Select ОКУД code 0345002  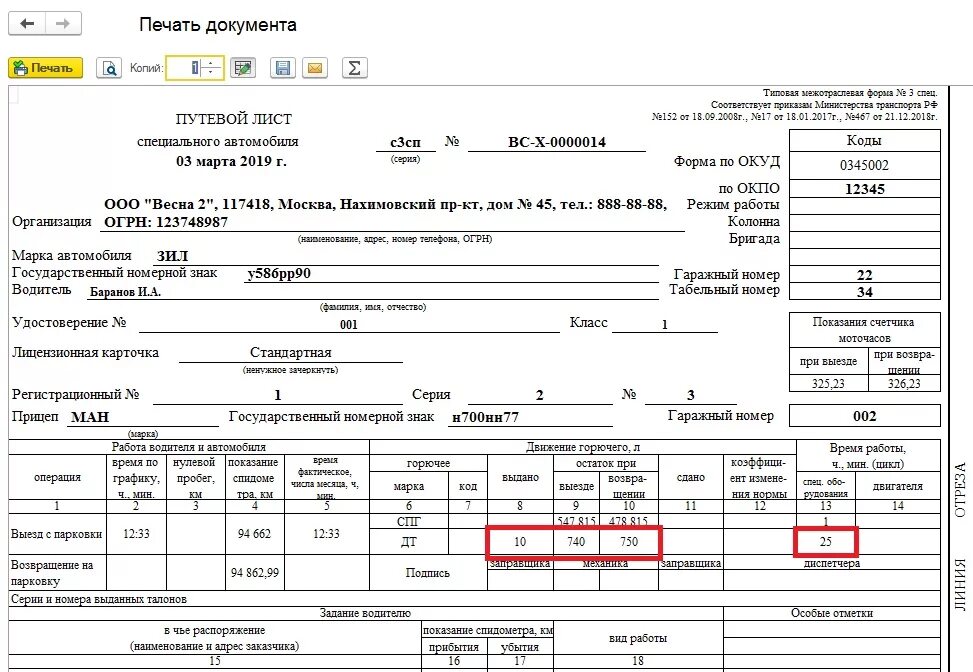(x=864, y=165)
